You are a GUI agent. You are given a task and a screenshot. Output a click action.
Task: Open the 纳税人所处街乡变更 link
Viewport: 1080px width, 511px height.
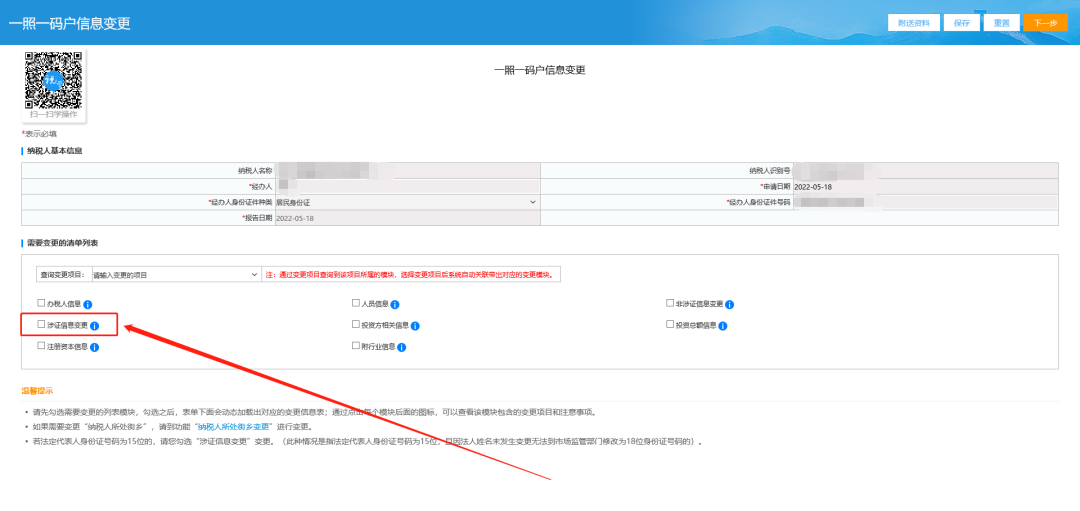pos(233,427)
